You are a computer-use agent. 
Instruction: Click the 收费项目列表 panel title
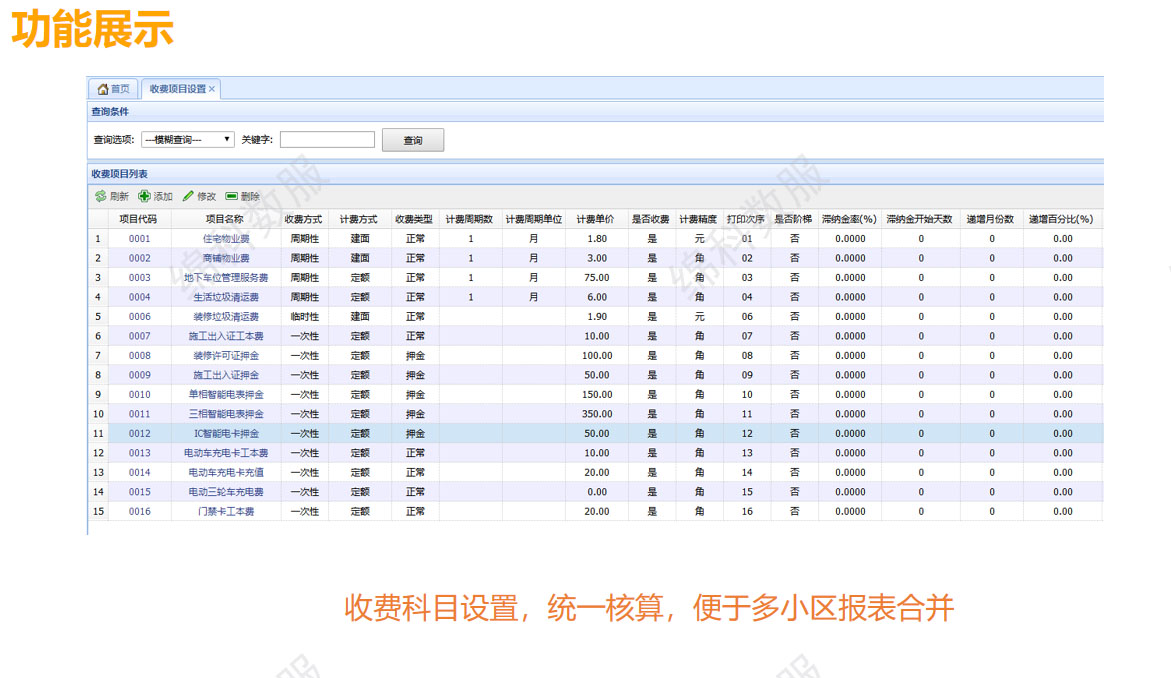point(119,174)
